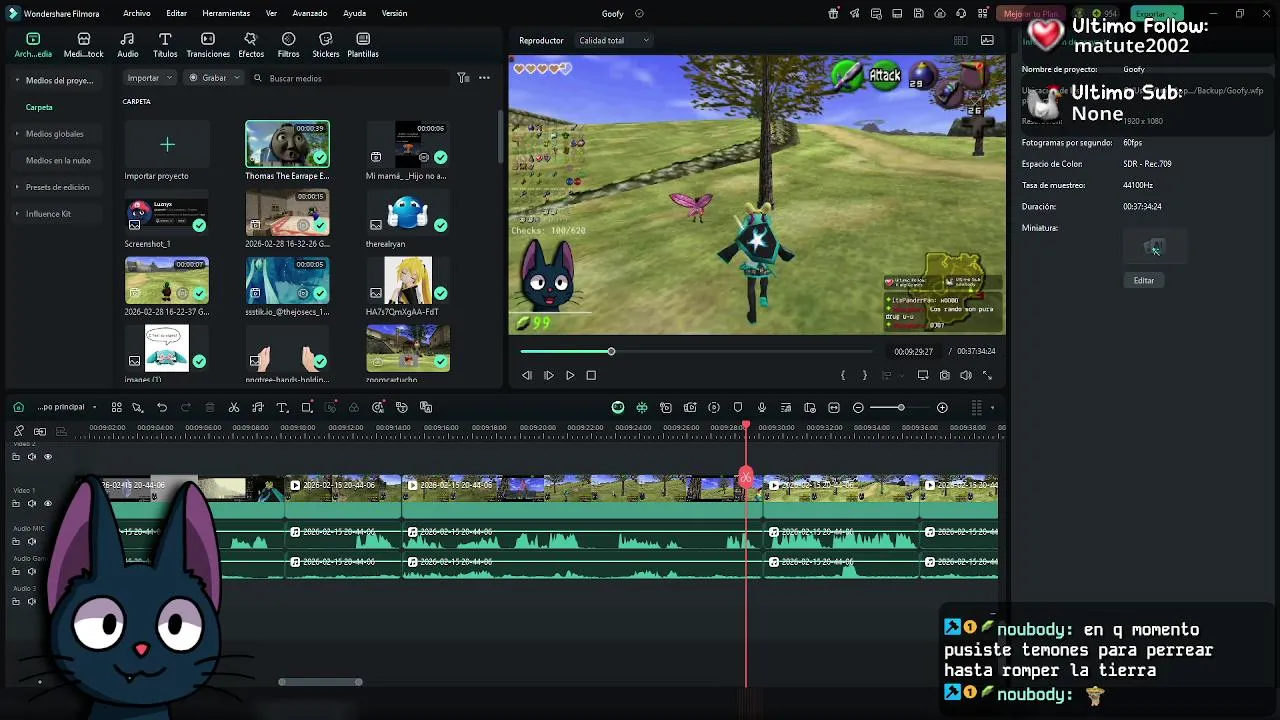Image resolution: width=1280 pixels, height=720 pixels.
Task: Click the timeline delete trash icon
Action: pyautogui.click(x=210, y=408)
